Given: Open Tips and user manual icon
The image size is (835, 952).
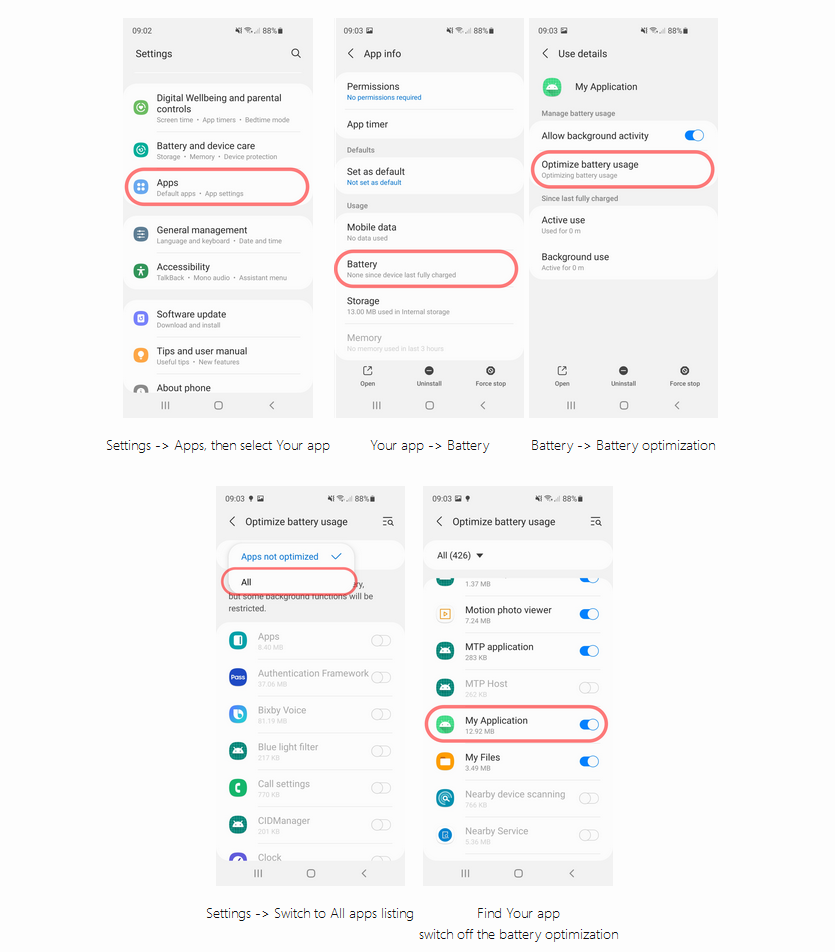Looking at the screenshot, I should 141,355.
